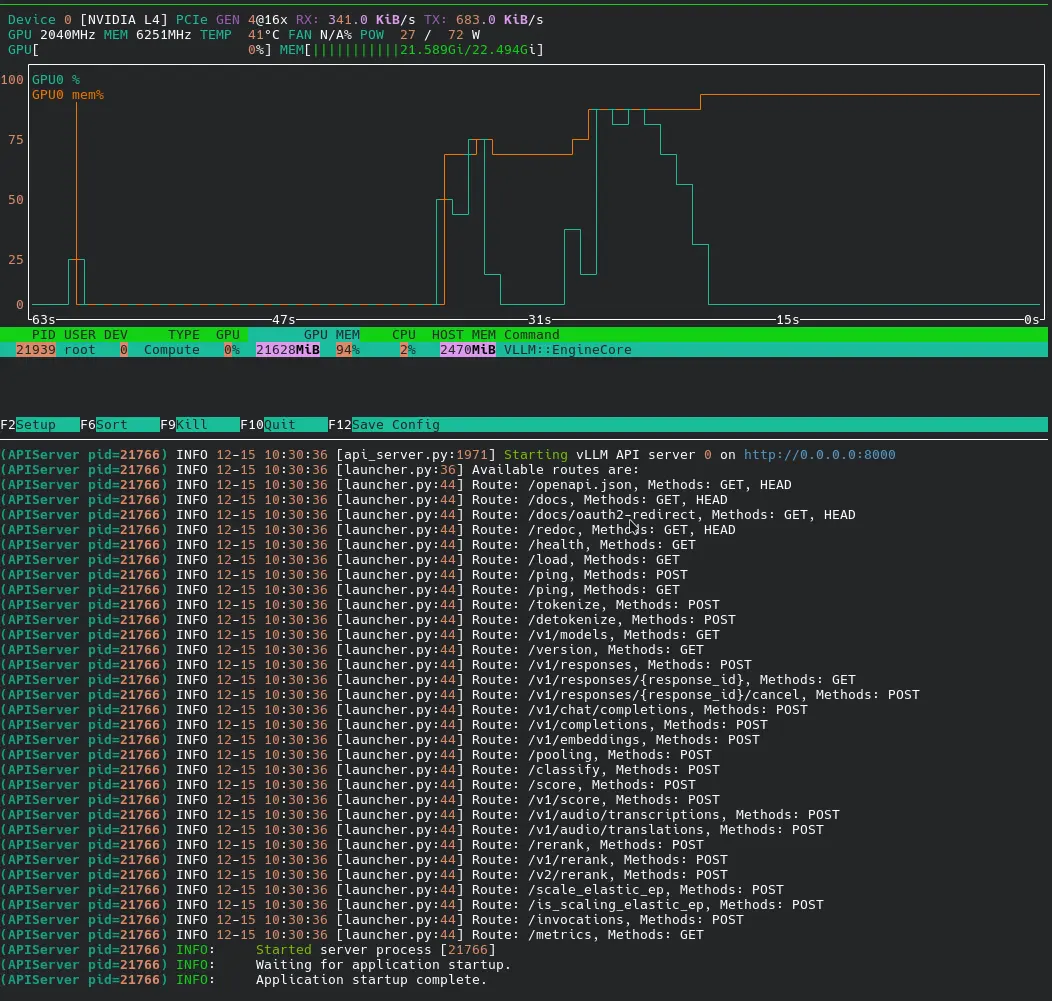Select F10 Quit to exit nvtop
Screen dimensions: 1052x1001
(283, 425)
